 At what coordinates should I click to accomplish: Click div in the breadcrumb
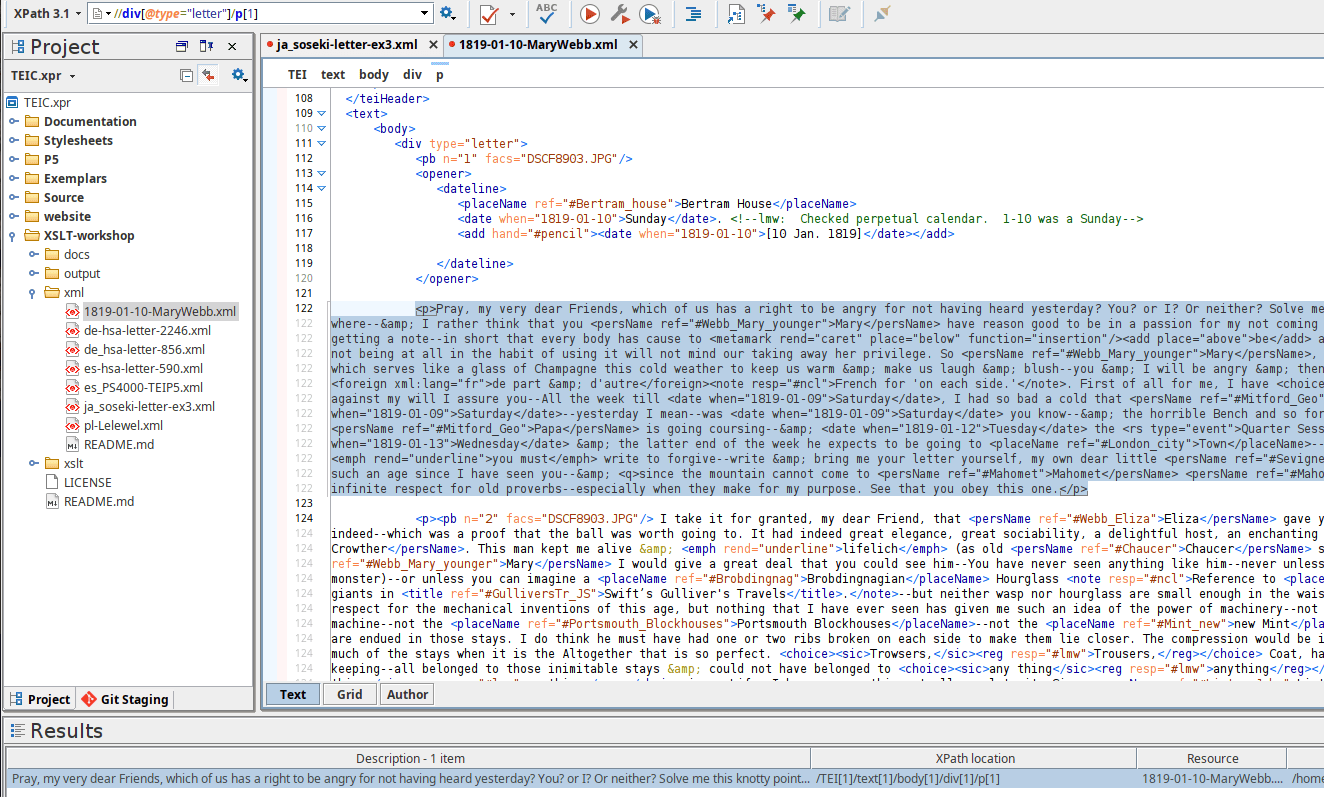point(412,75)
